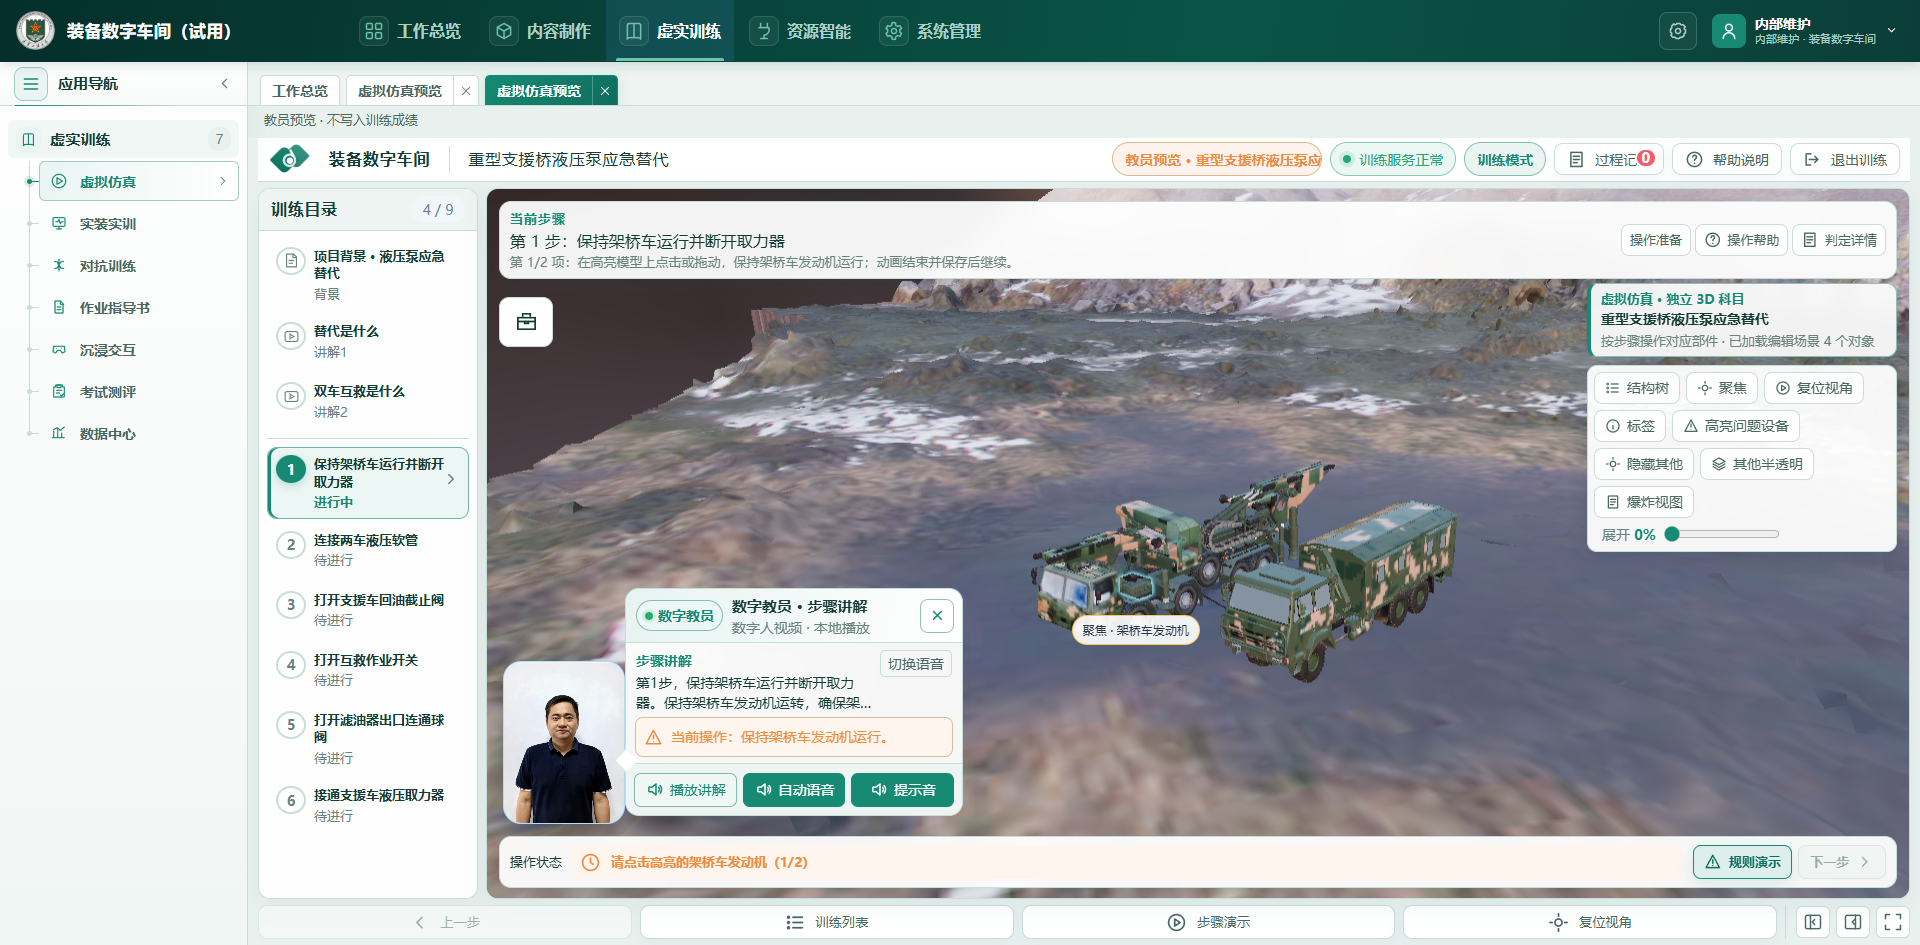Screen dimensions: 1920x945
Task: Collapse the 应用导航 sidebar with chevron
Action: [225, 84]
